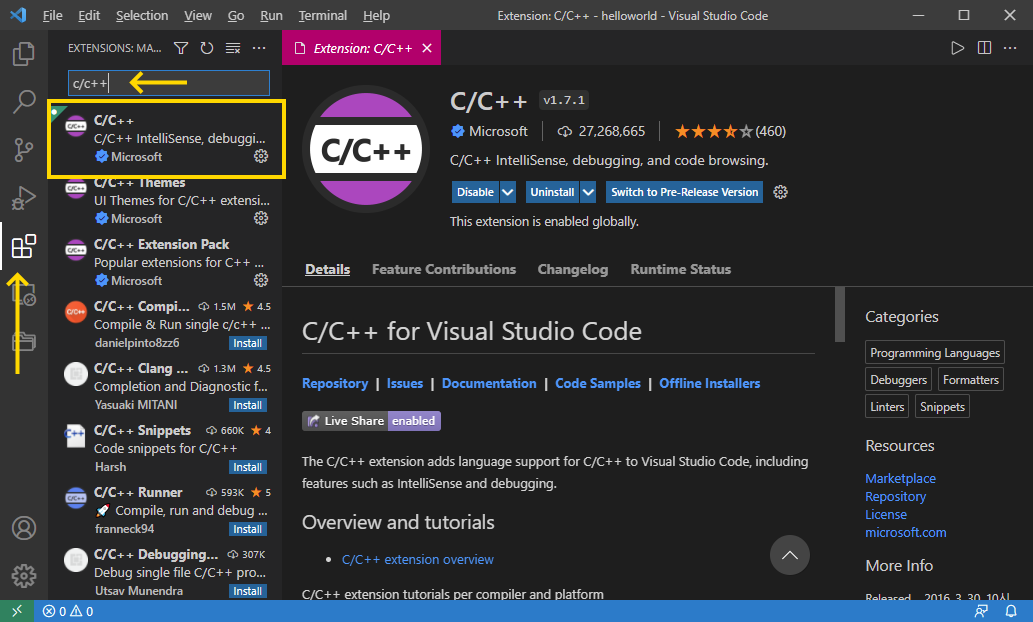1033x622 pixels.
Task: Expand the Disable button dropdown arrow
Action: click(507, 192)
